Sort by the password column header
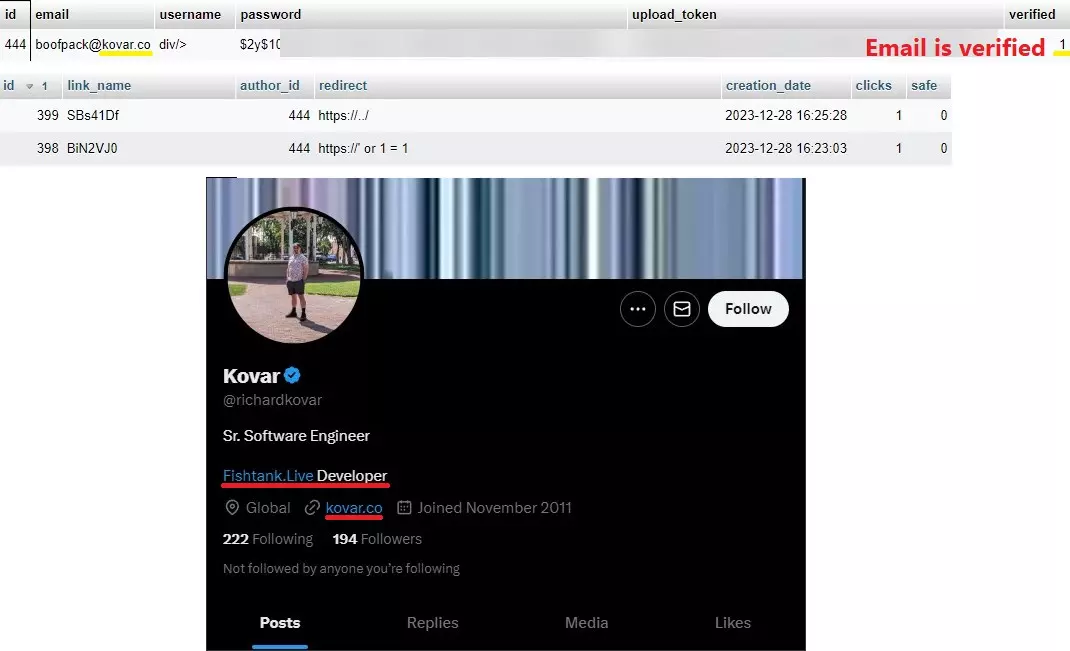Screen dimensions: 1070x651 click(x=270, y=14)
